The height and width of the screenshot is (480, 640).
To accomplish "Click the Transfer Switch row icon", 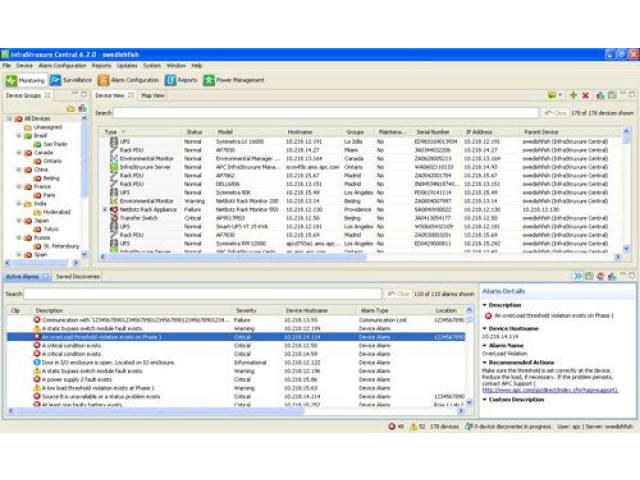I will point(114,218).
